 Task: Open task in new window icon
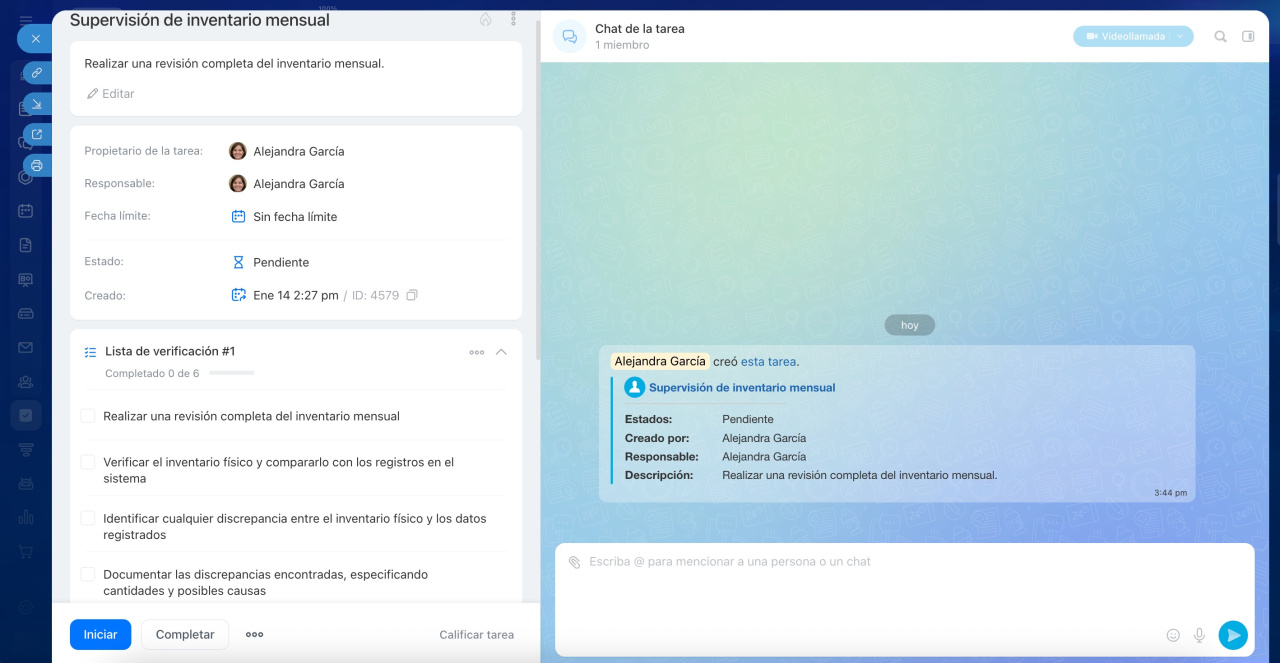tap(37, 134)
